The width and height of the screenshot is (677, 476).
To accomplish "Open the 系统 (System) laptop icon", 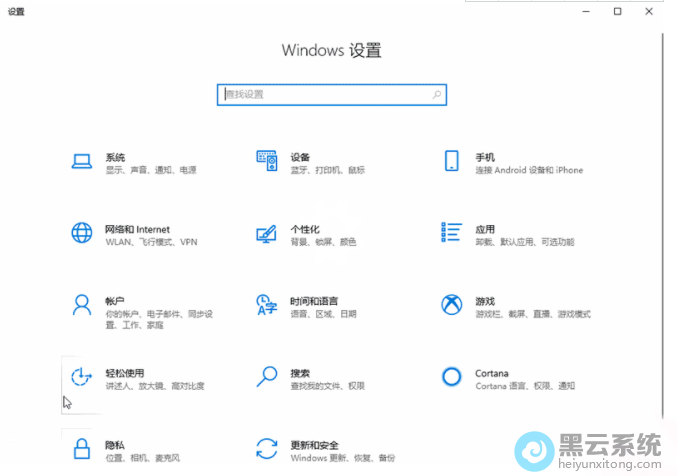I will 81,162.
